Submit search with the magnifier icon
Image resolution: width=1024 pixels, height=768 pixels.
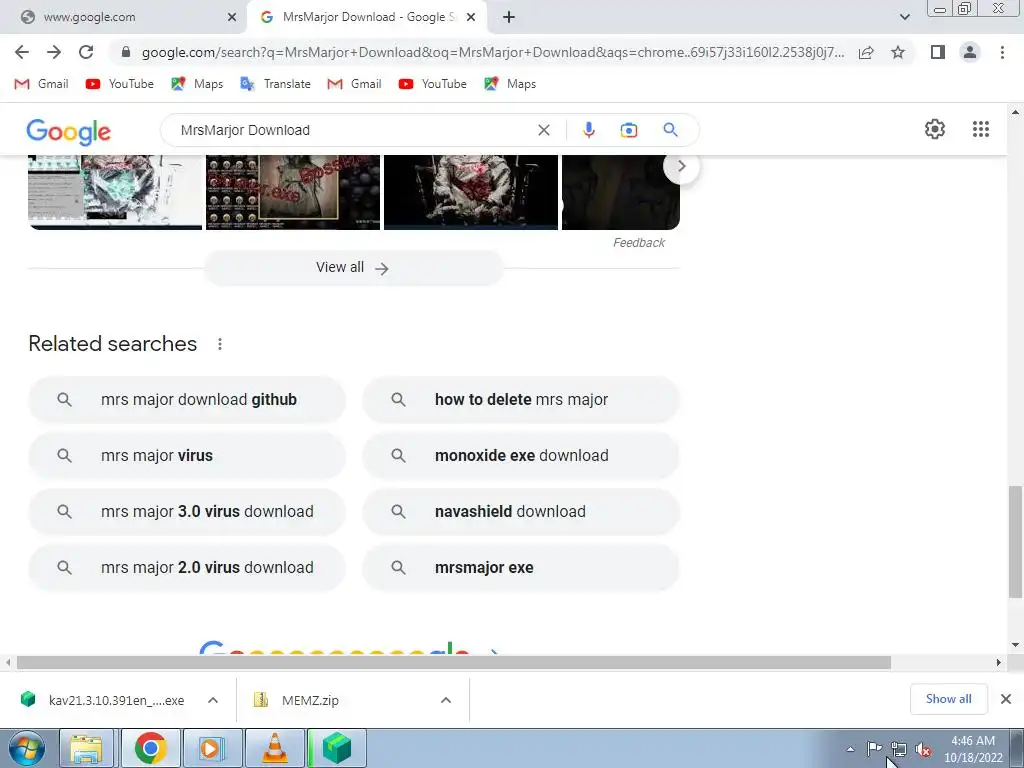pos(670,130)
